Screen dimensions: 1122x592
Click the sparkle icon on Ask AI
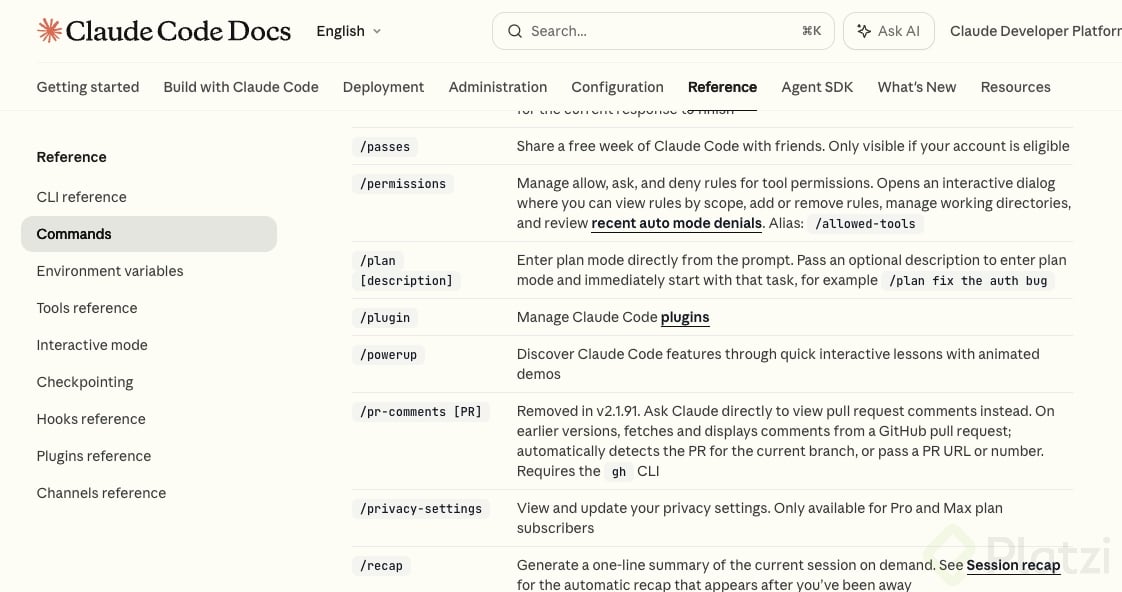tap(863, 31)
